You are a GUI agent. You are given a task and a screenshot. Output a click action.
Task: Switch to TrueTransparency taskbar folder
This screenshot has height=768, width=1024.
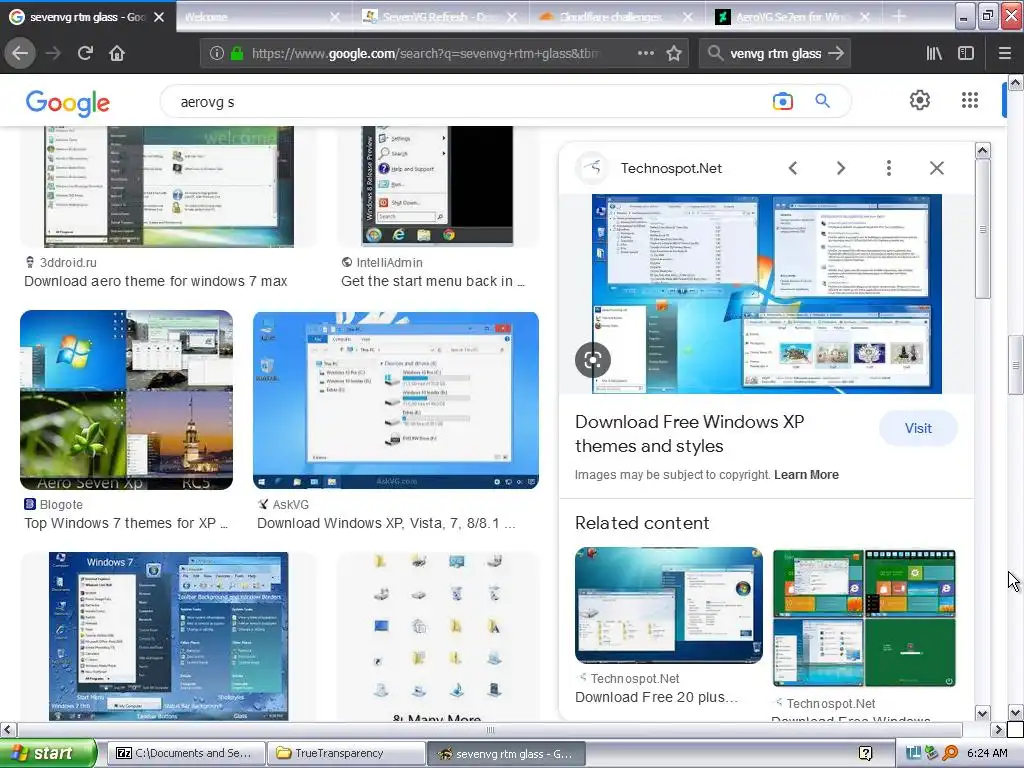(x=346, y=753)
